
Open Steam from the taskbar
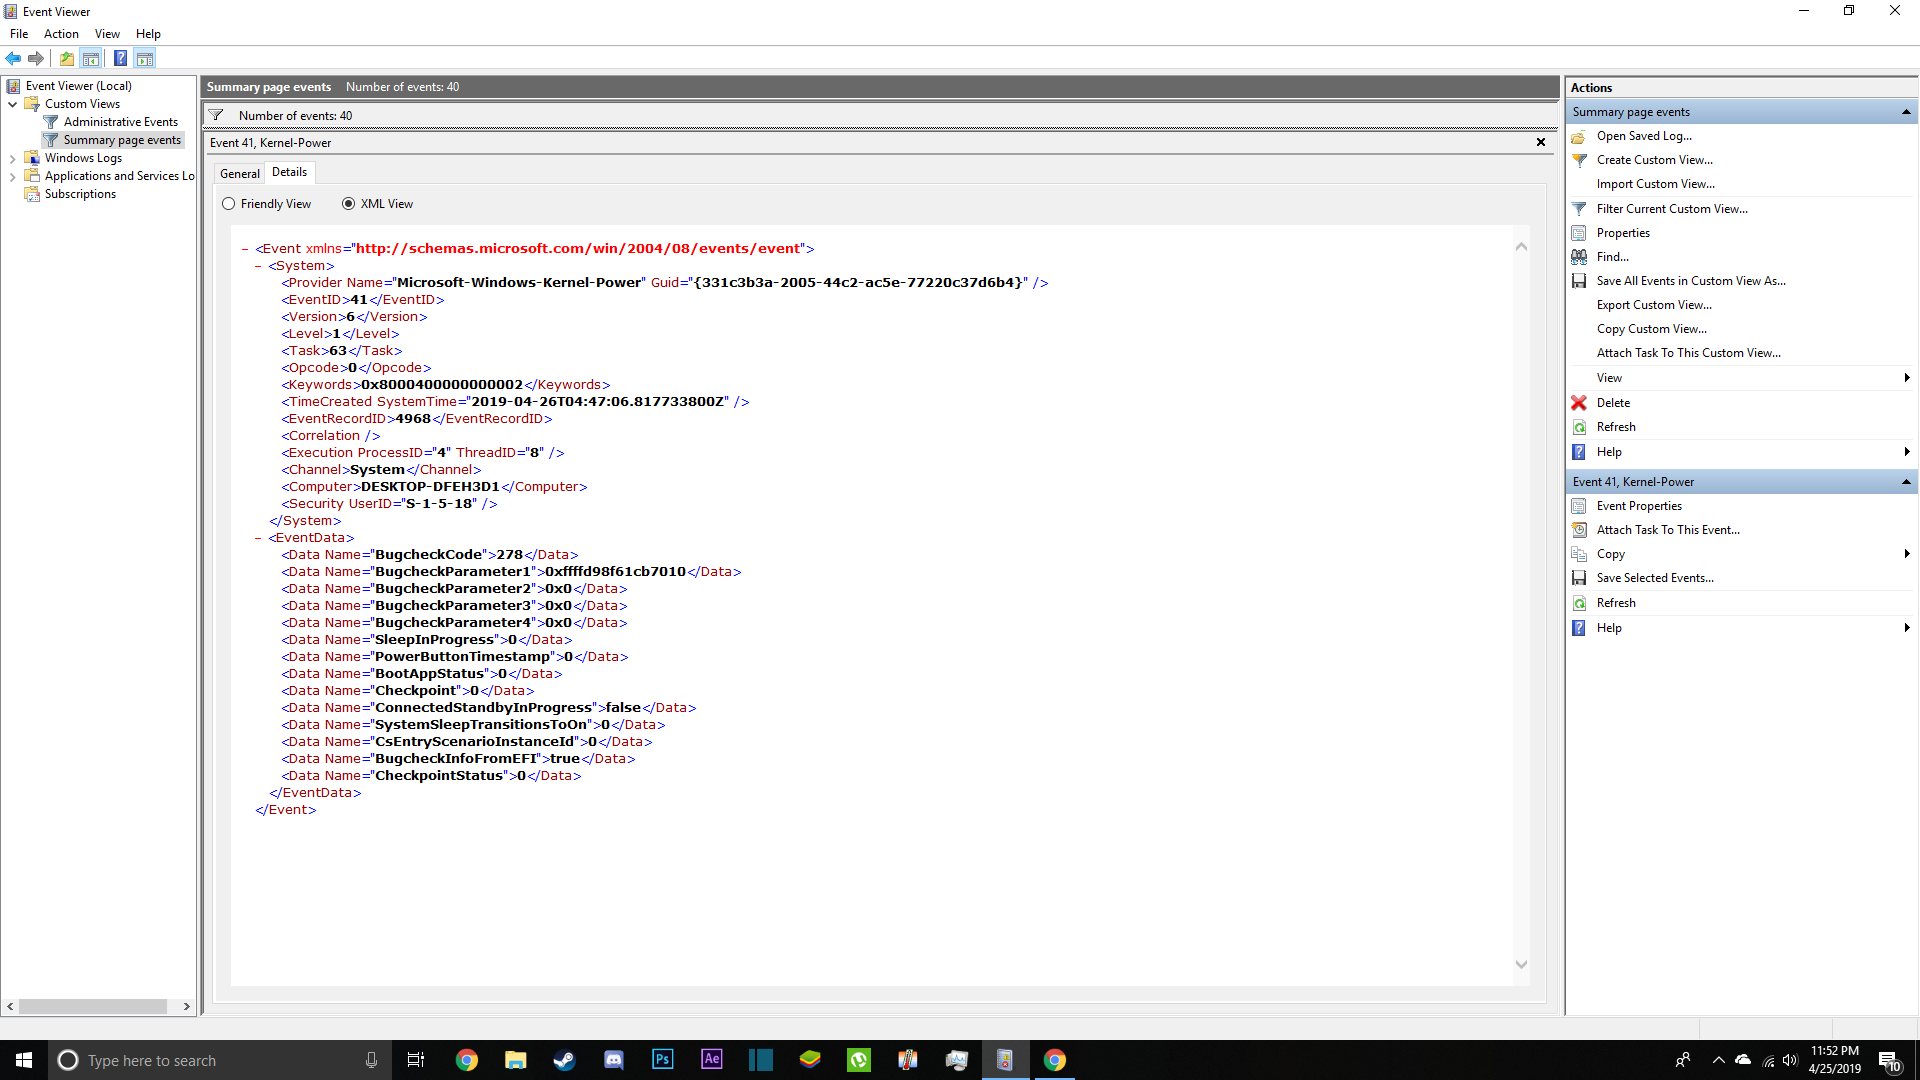coord(564,1060)
